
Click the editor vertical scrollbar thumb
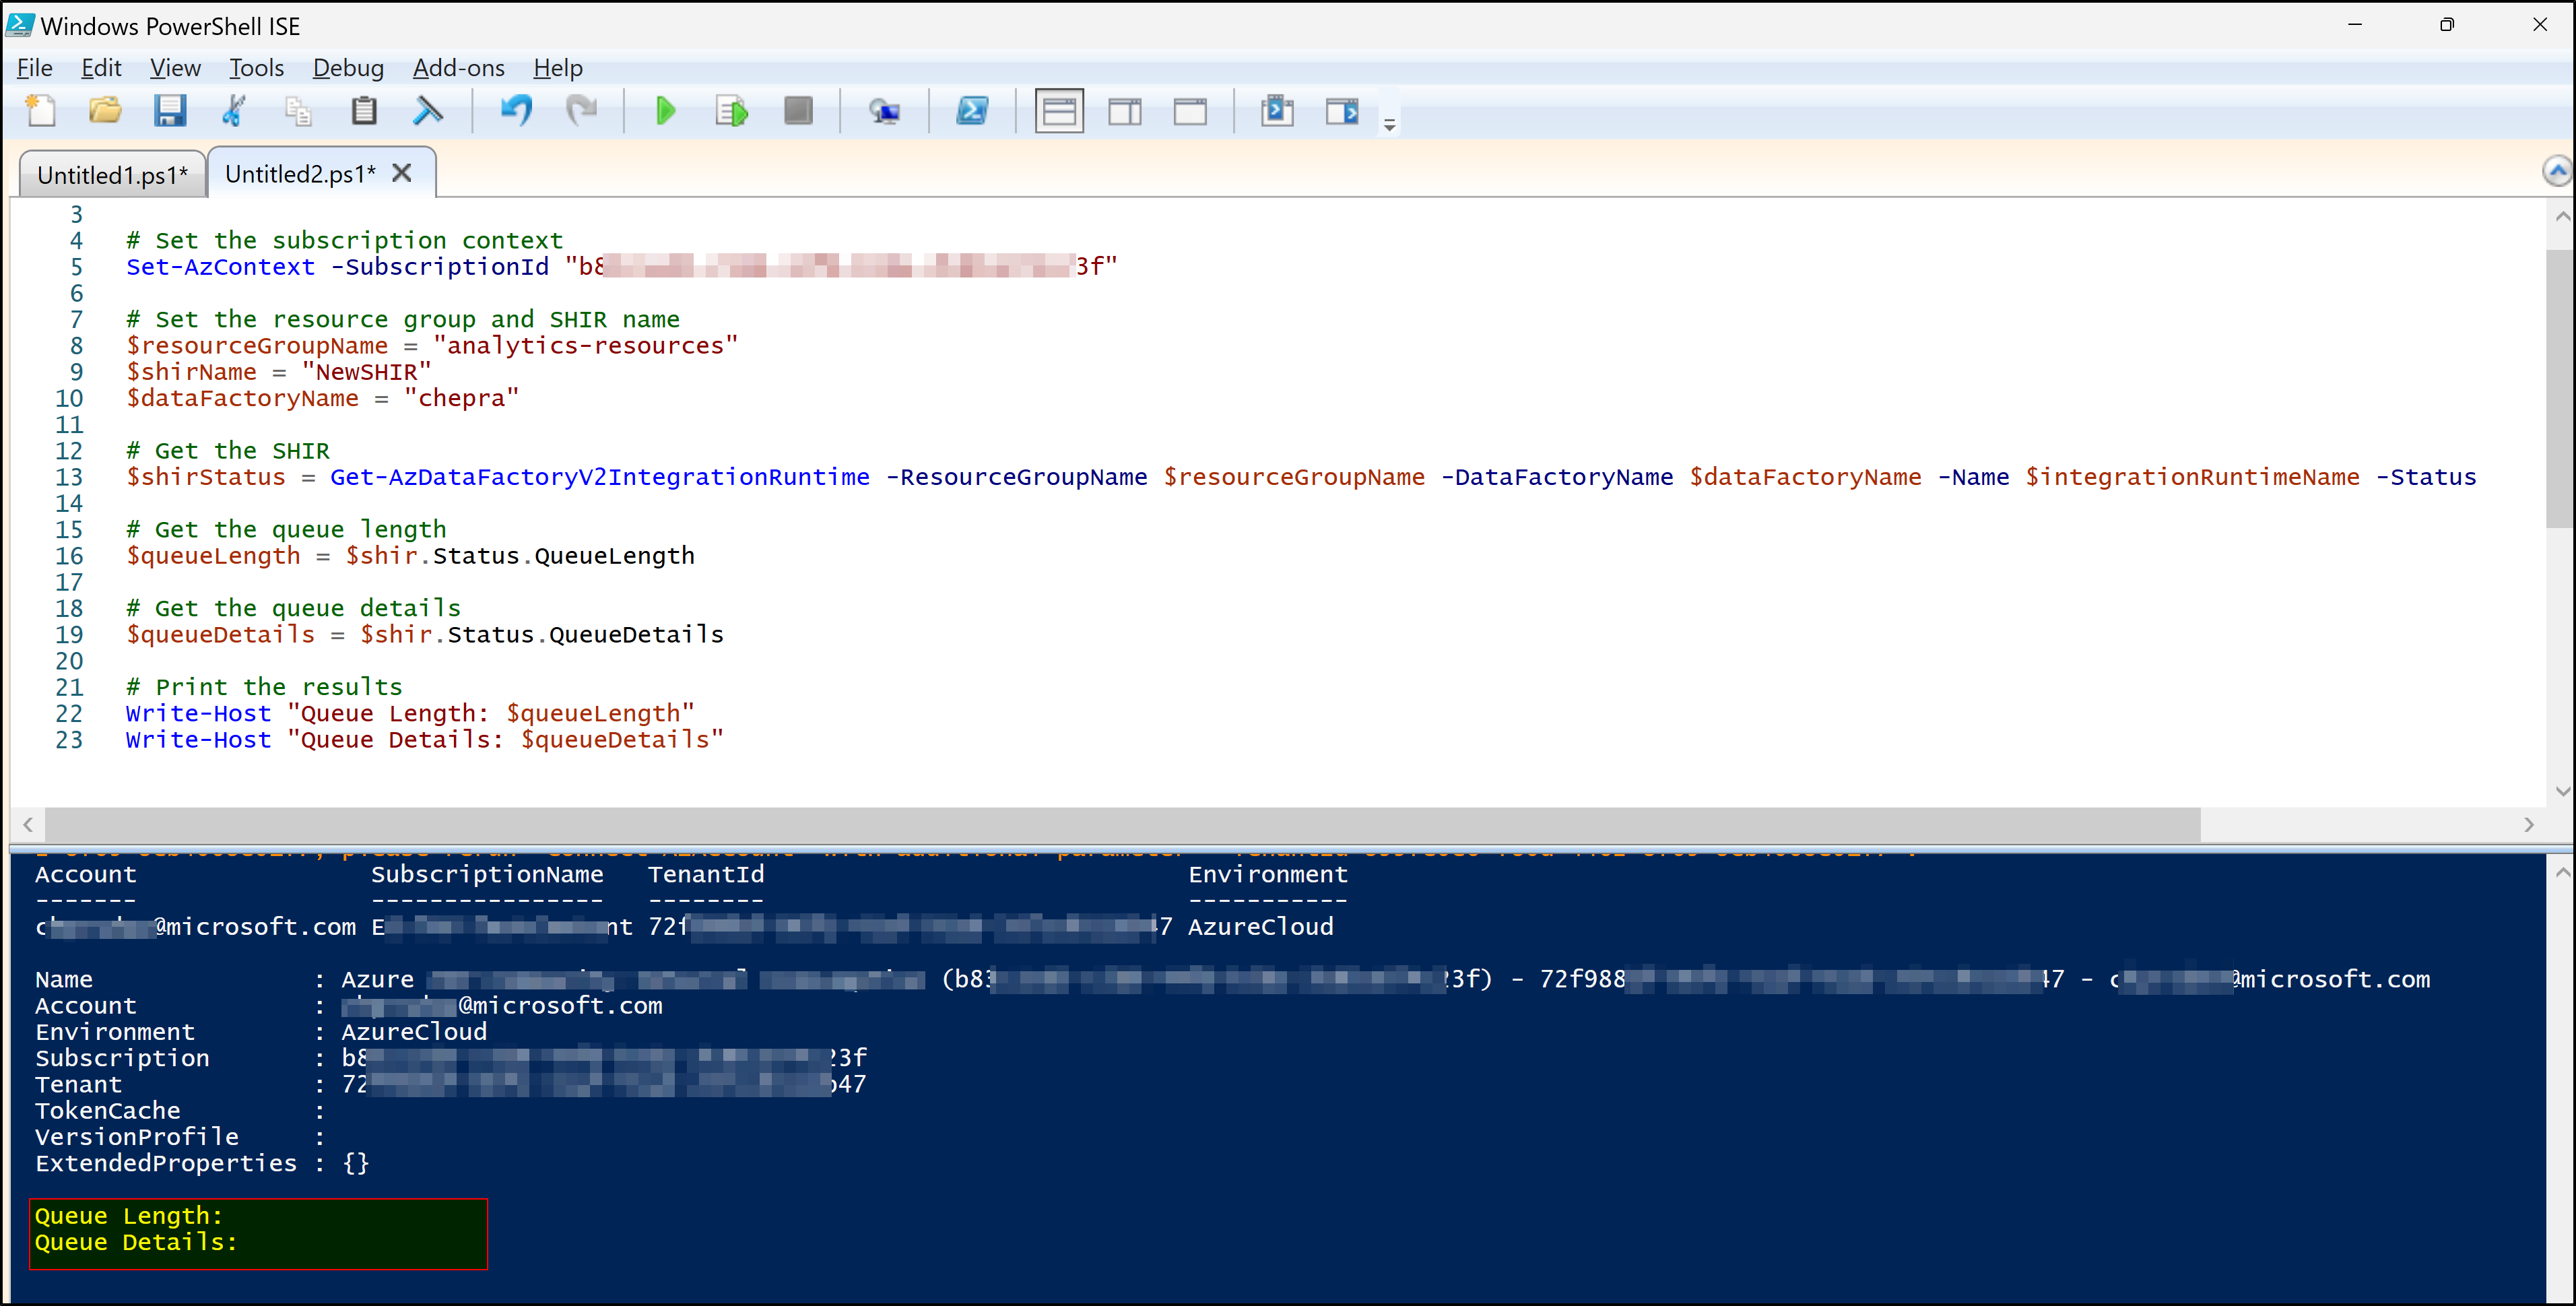(2561, 389)
